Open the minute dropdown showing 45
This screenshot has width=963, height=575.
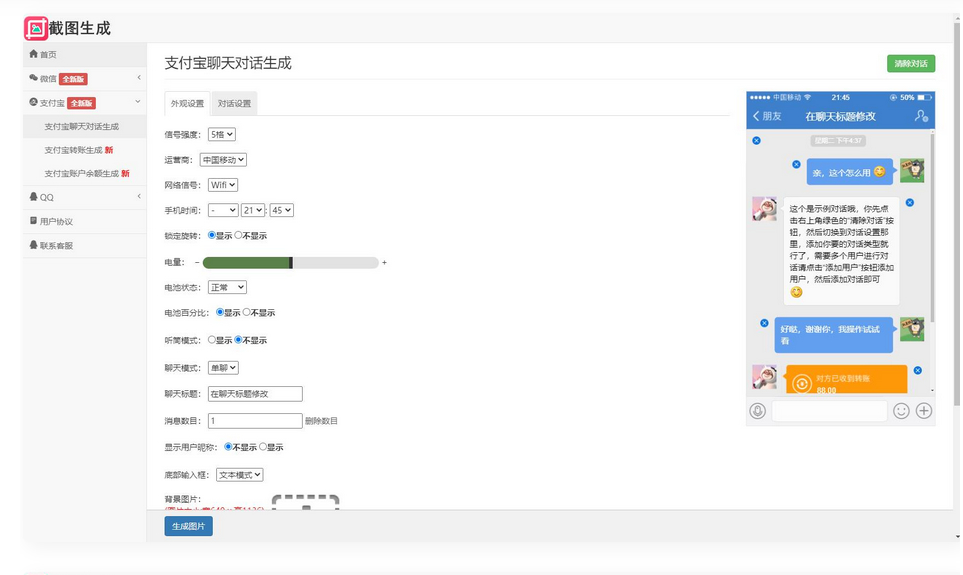coord(282,210)
